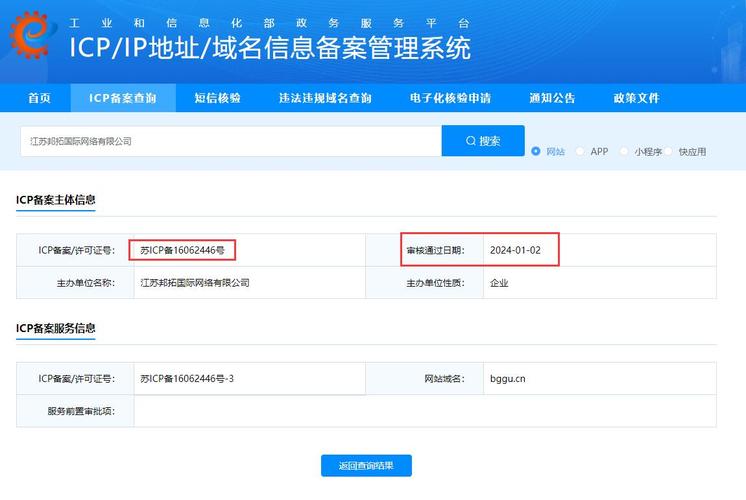Open 政策文件 tab
This screenshot has width=746, height=500.
coord(636,98)
